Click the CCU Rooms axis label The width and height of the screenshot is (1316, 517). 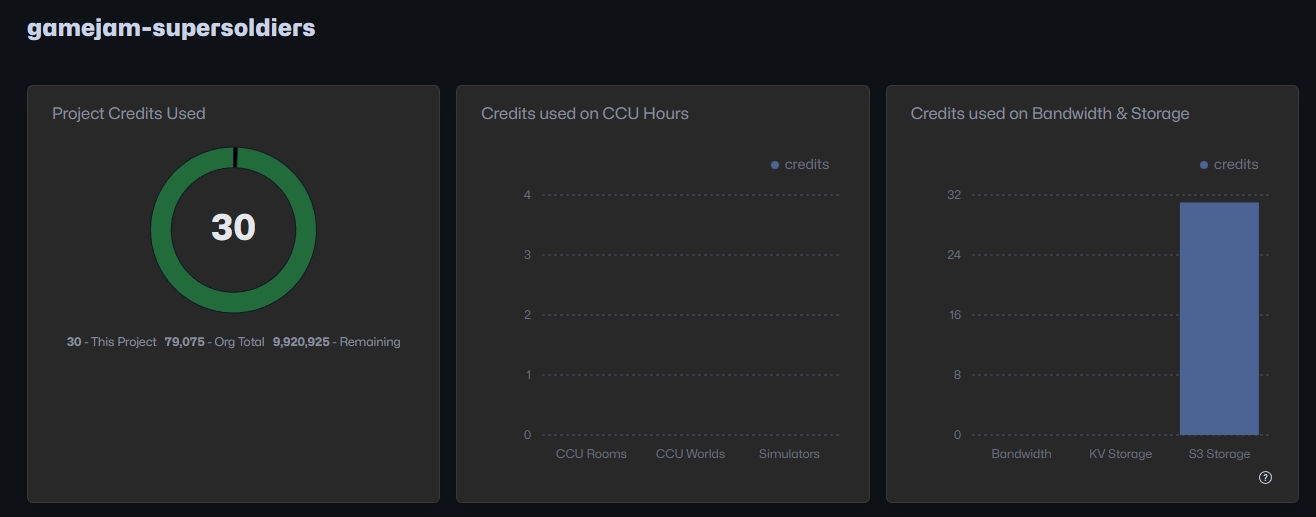click(591, 454)
